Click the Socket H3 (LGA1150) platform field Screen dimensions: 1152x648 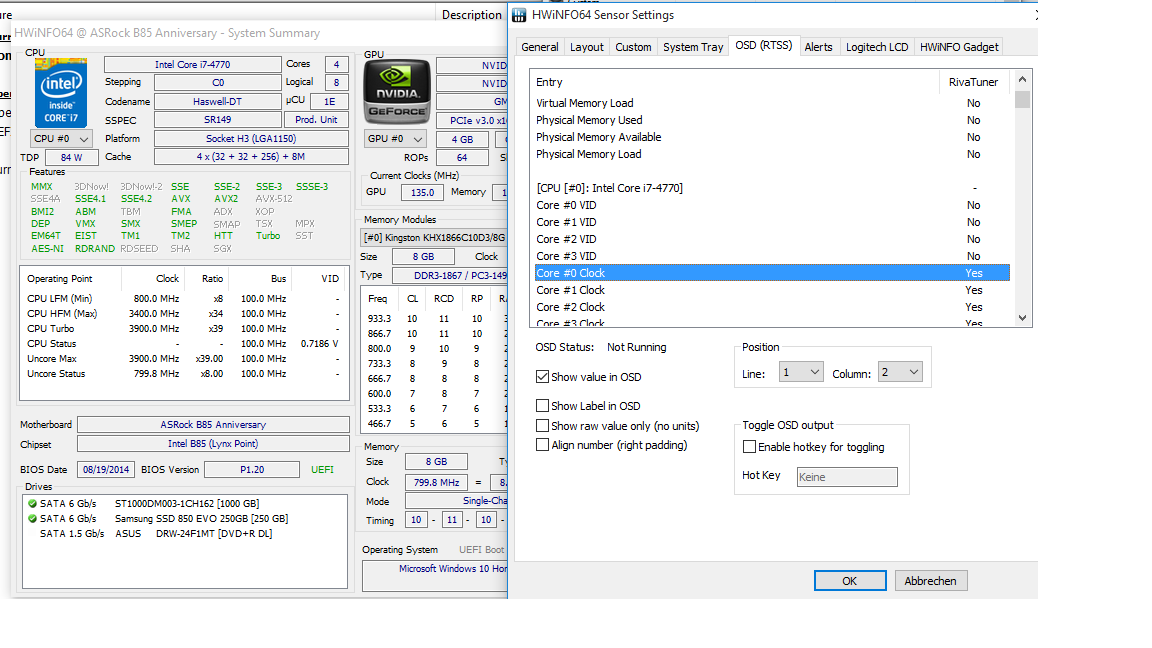point(251,138)
